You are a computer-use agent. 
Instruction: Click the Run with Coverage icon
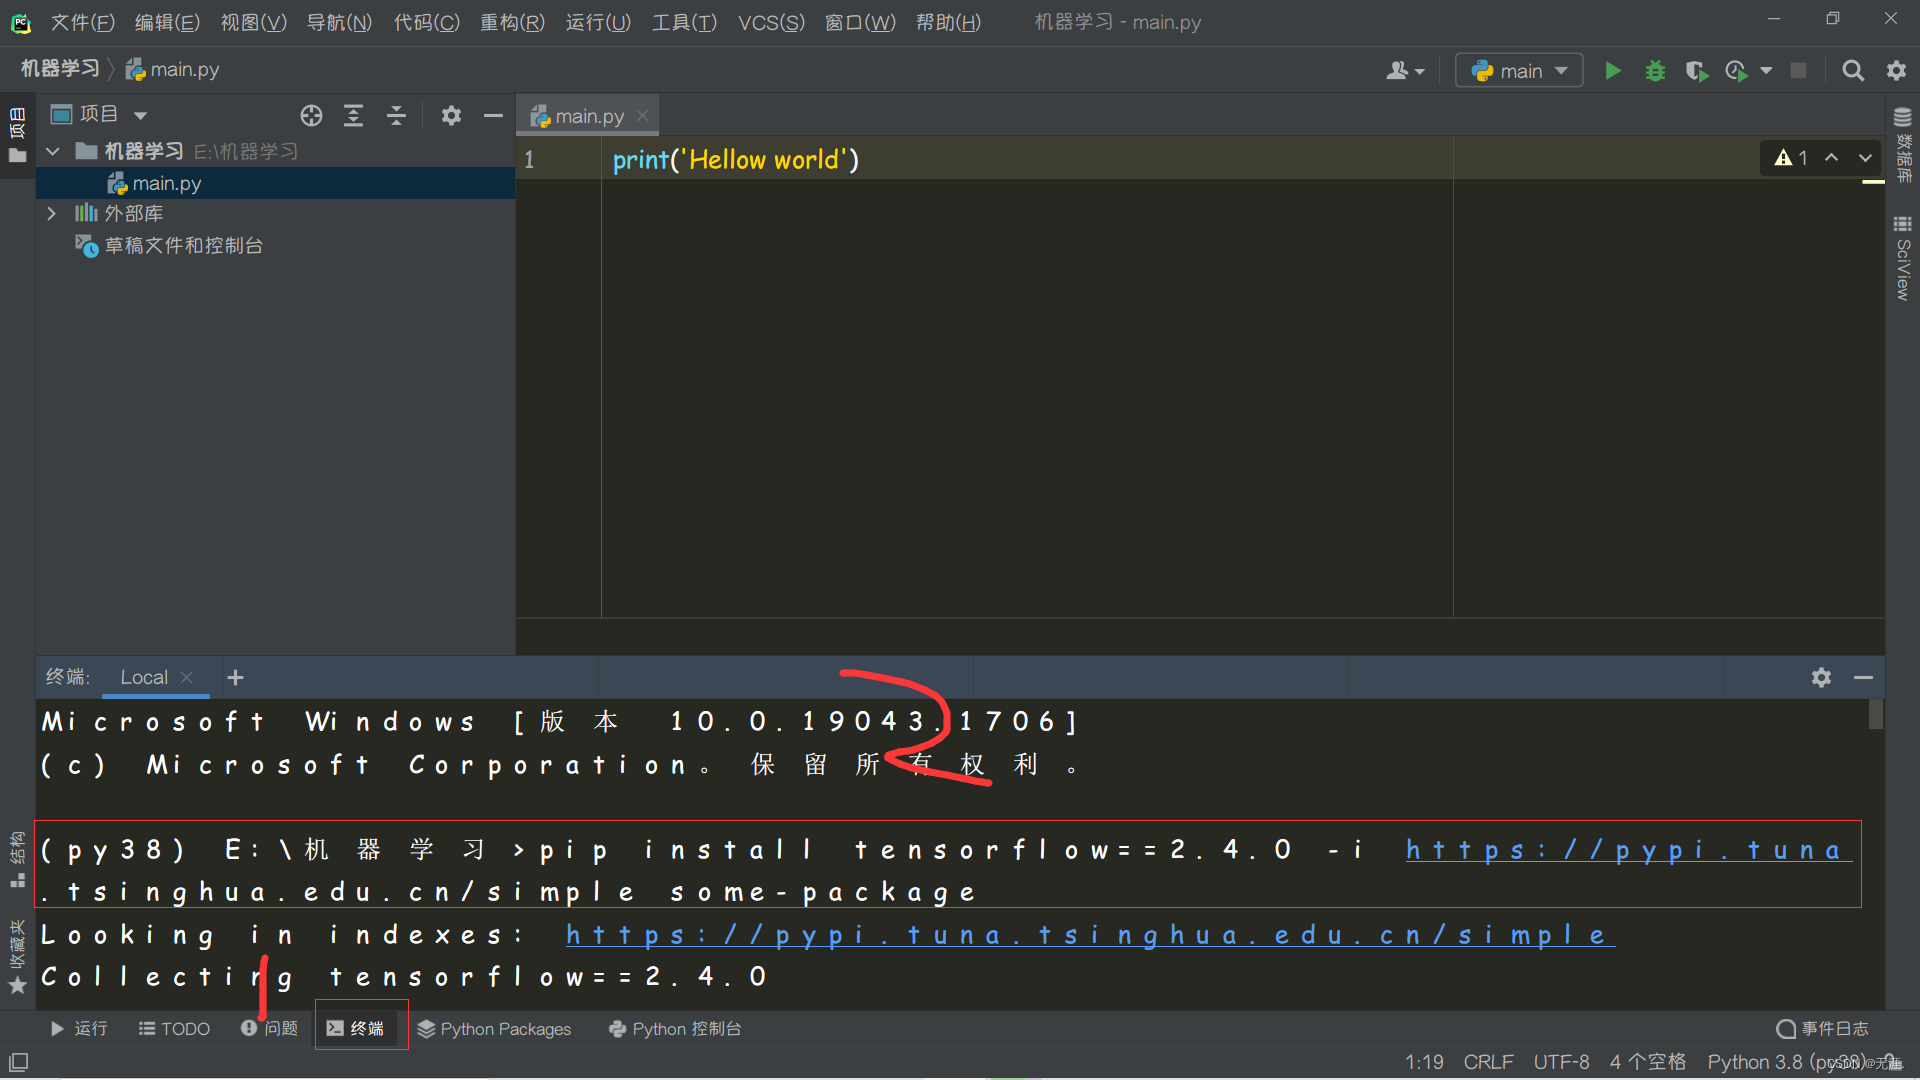tap(1696, 71)
